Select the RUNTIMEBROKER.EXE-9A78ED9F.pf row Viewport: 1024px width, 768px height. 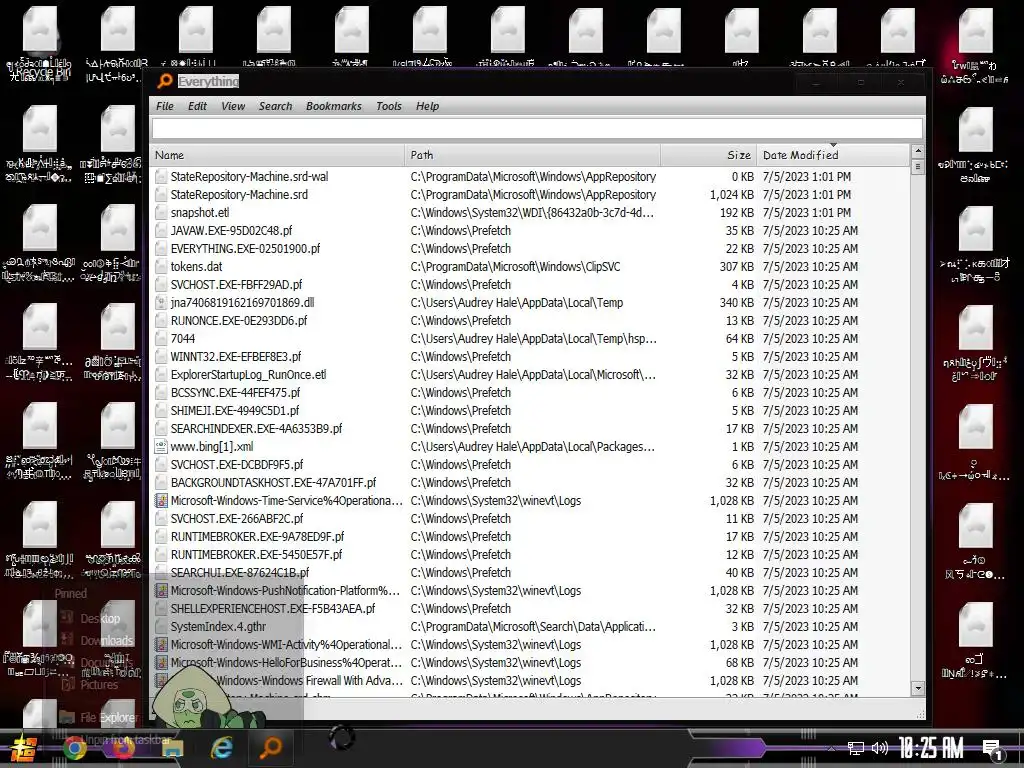(x=532, y=537)
